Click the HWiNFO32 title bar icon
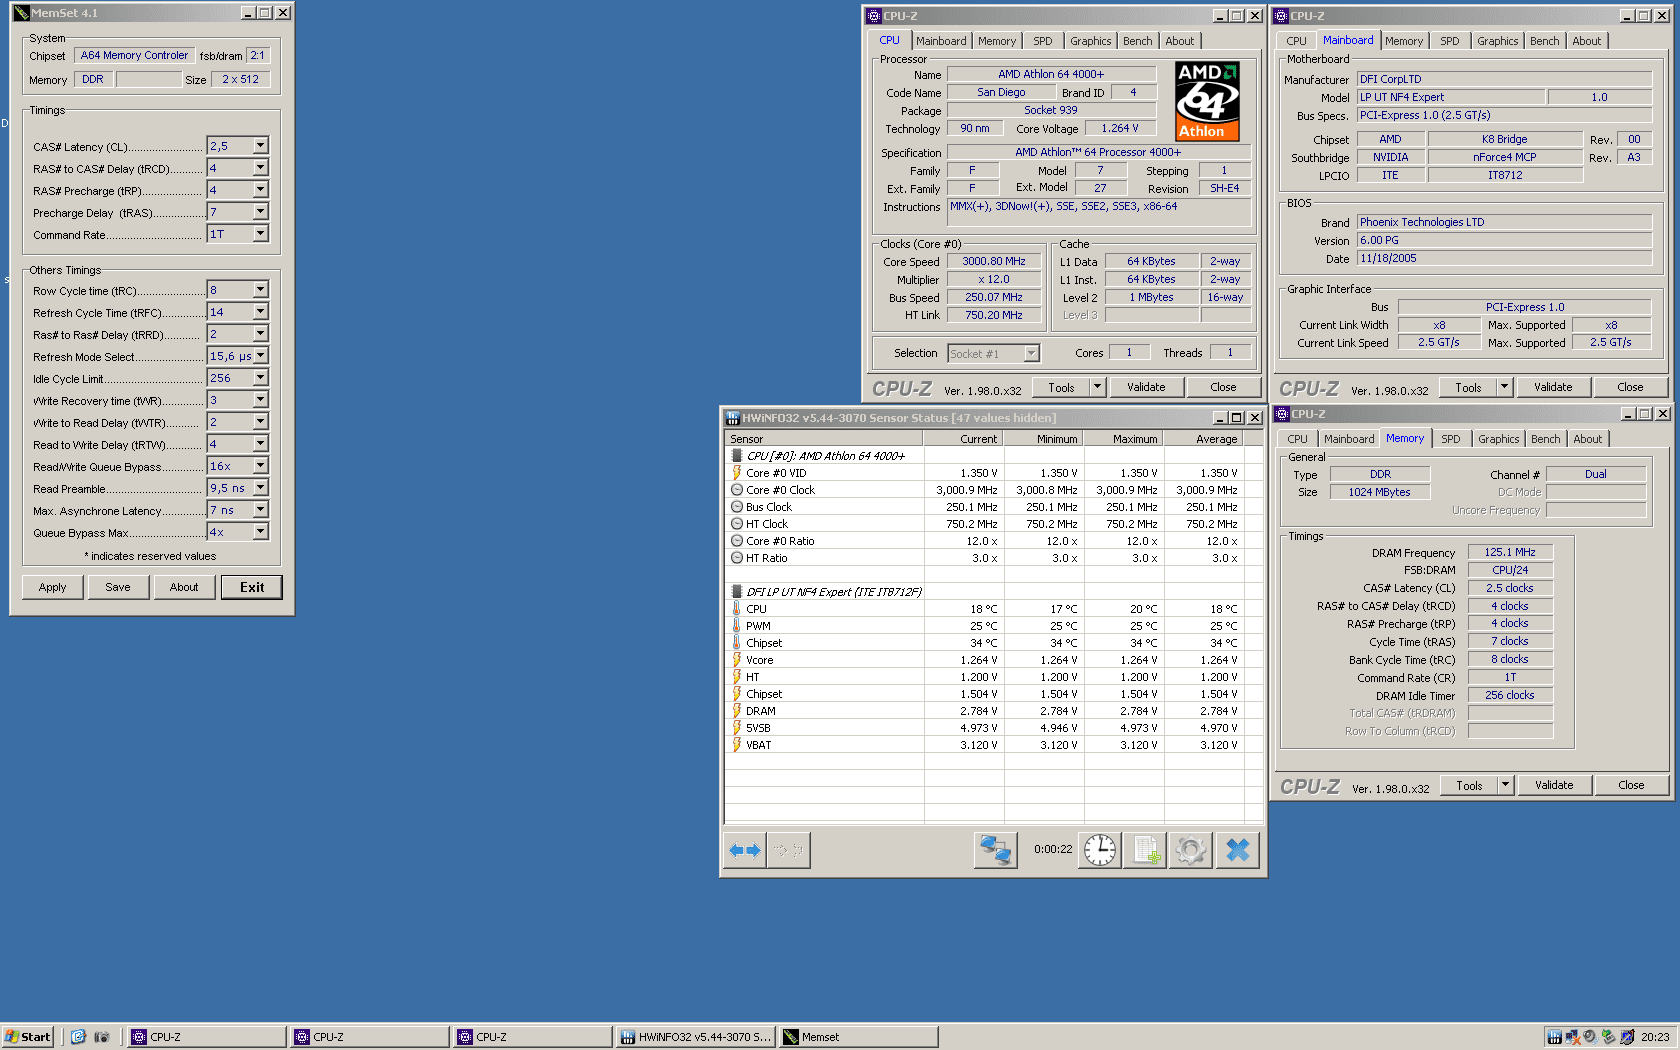This screenshot has height=1050, width=1680. pos(732,418)
